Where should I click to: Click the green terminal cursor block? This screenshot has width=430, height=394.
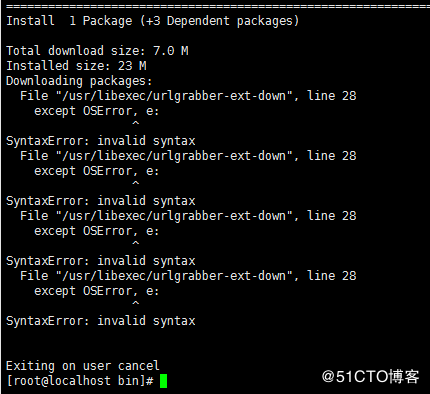click(163, 381)
